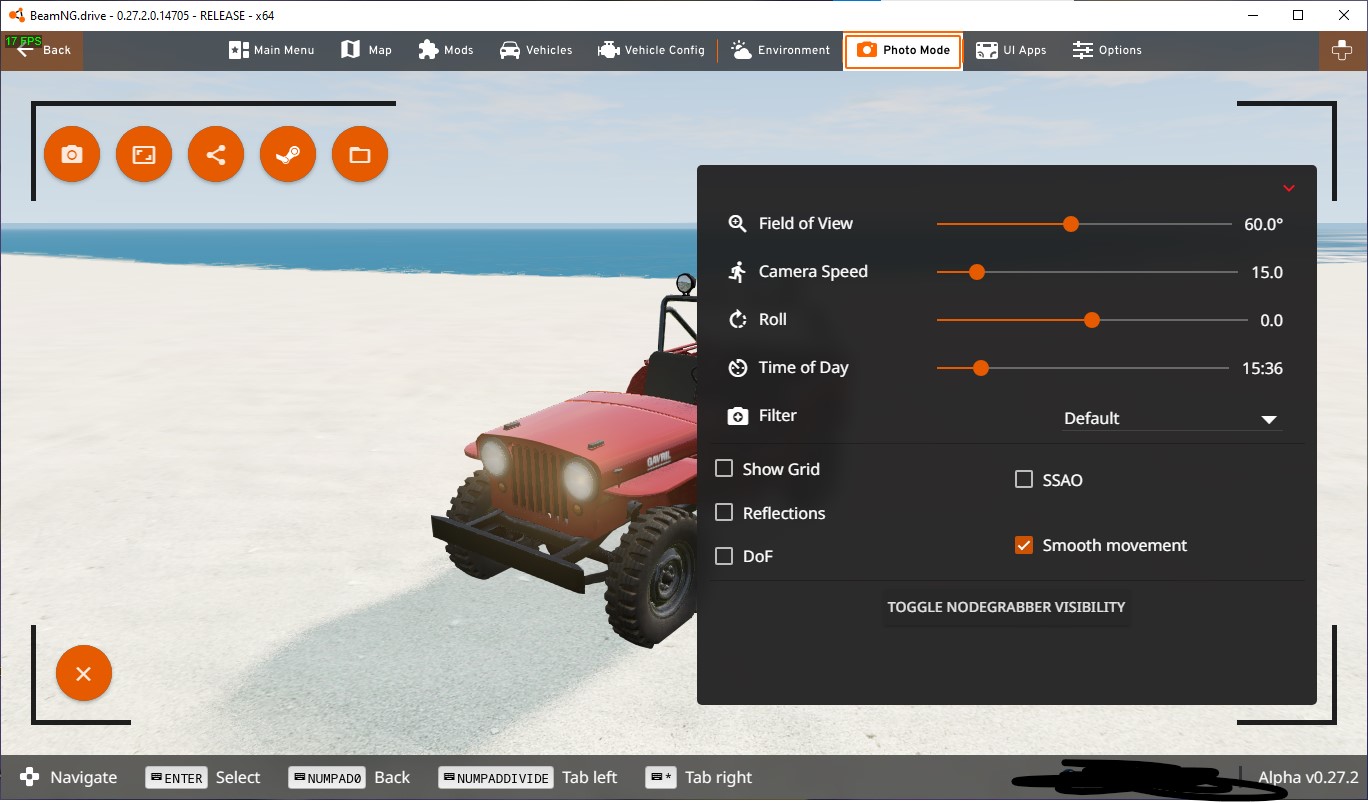
Task: Click the Camera Speed running figure icon
Action: coord(738,272)
